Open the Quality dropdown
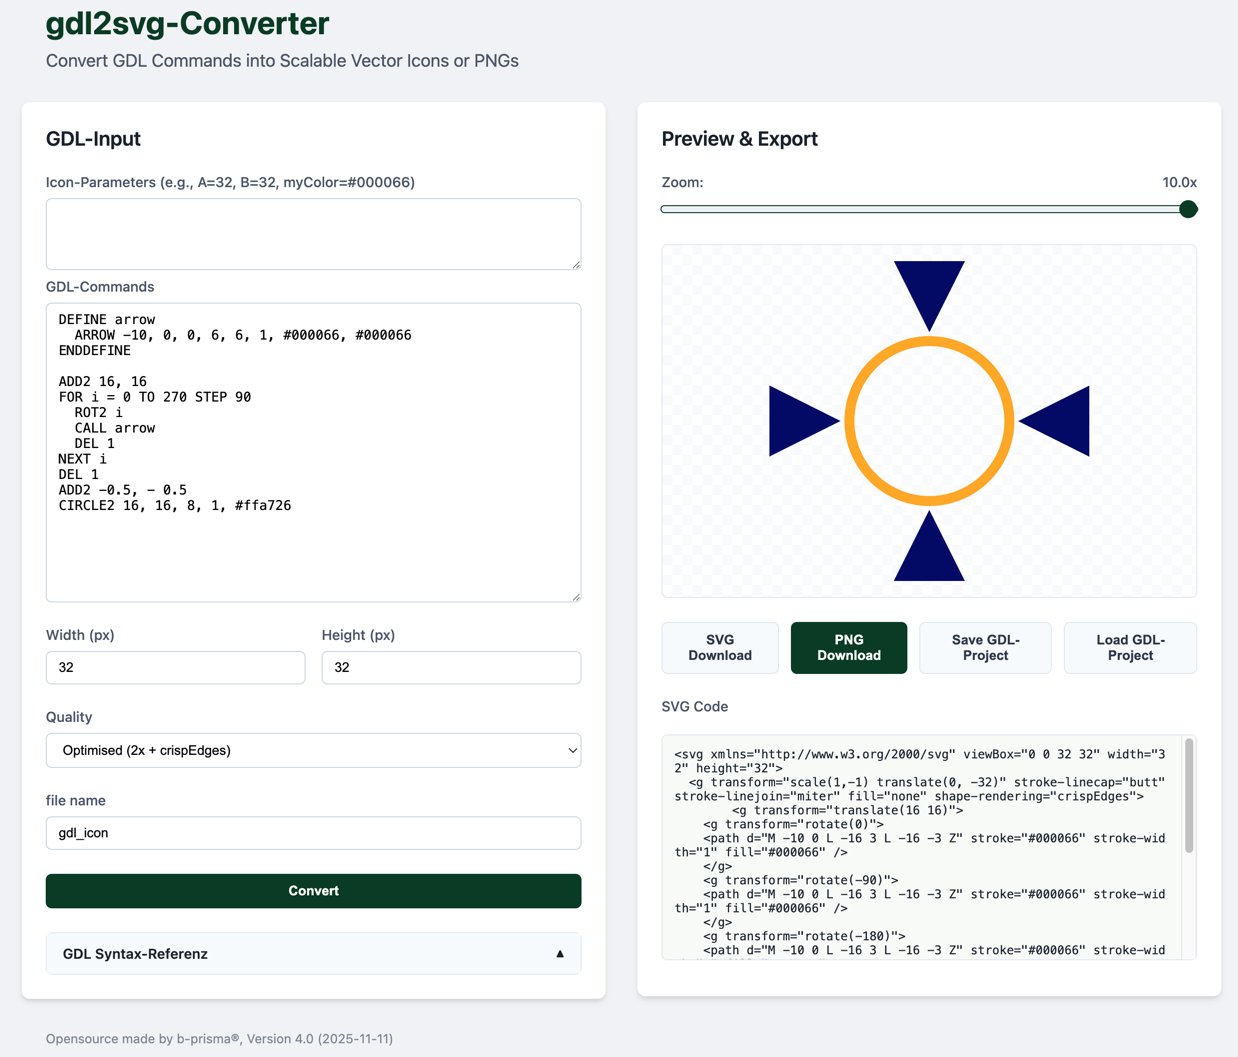The height and width of the screenshot is (1057, 1238). (x=313, y=750)
